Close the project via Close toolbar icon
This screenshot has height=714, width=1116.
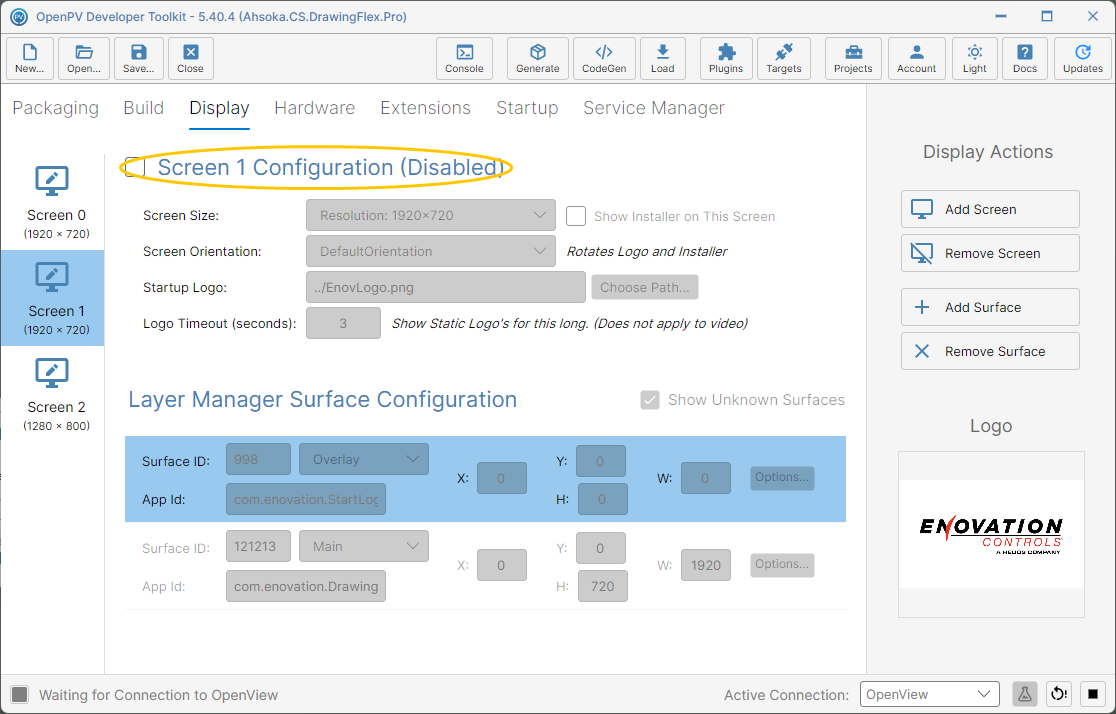191,58
